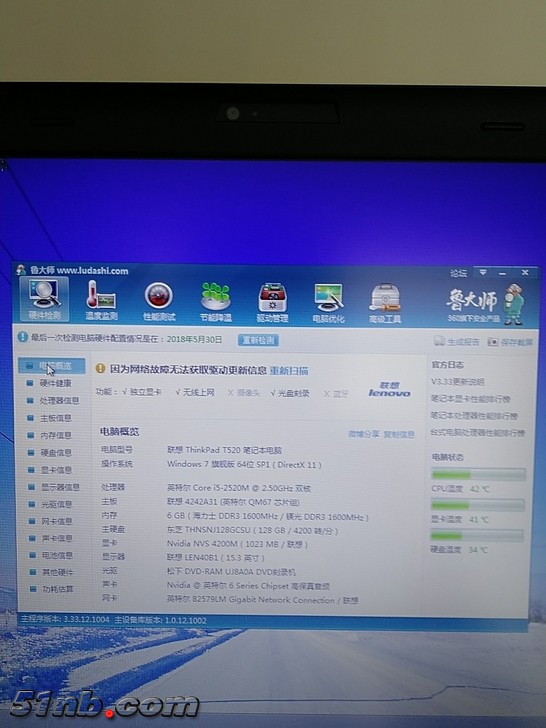Open the 节能降温 energy saving icon
Image resolution: width=546 pixels, height=728 pixels.
coord(215,303)
